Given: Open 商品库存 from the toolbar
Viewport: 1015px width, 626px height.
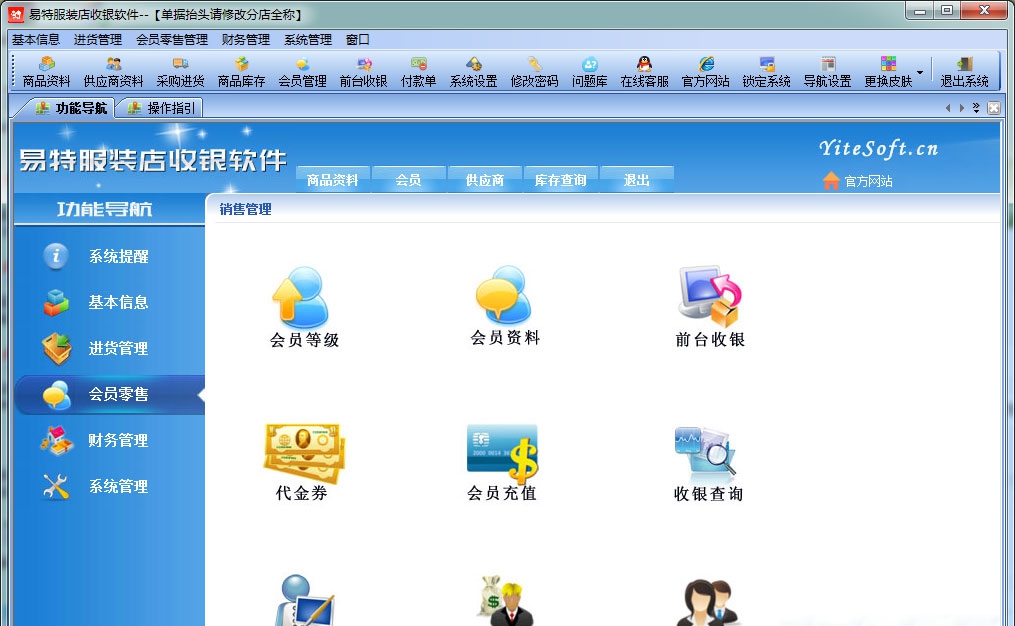Looking at the screenshot, I should click(x=240, y=71).
